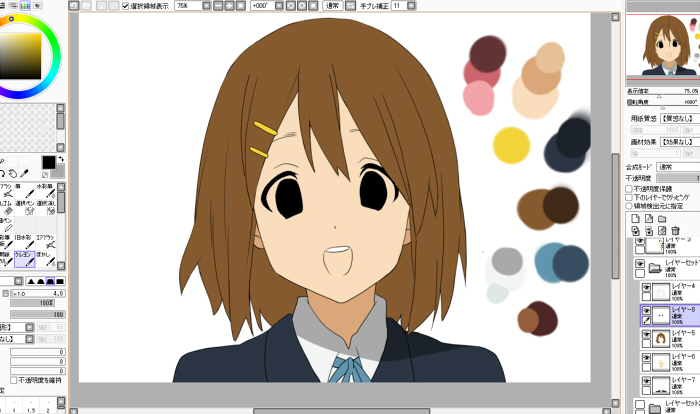
Task: Click the zoom out minus button
Action: 218,6
